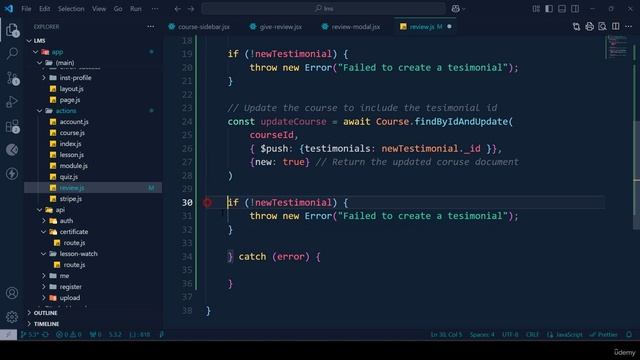This screenshot has width=640, height=360.
Task: Click the customize layout icon
Action: [x=536, y=9]
